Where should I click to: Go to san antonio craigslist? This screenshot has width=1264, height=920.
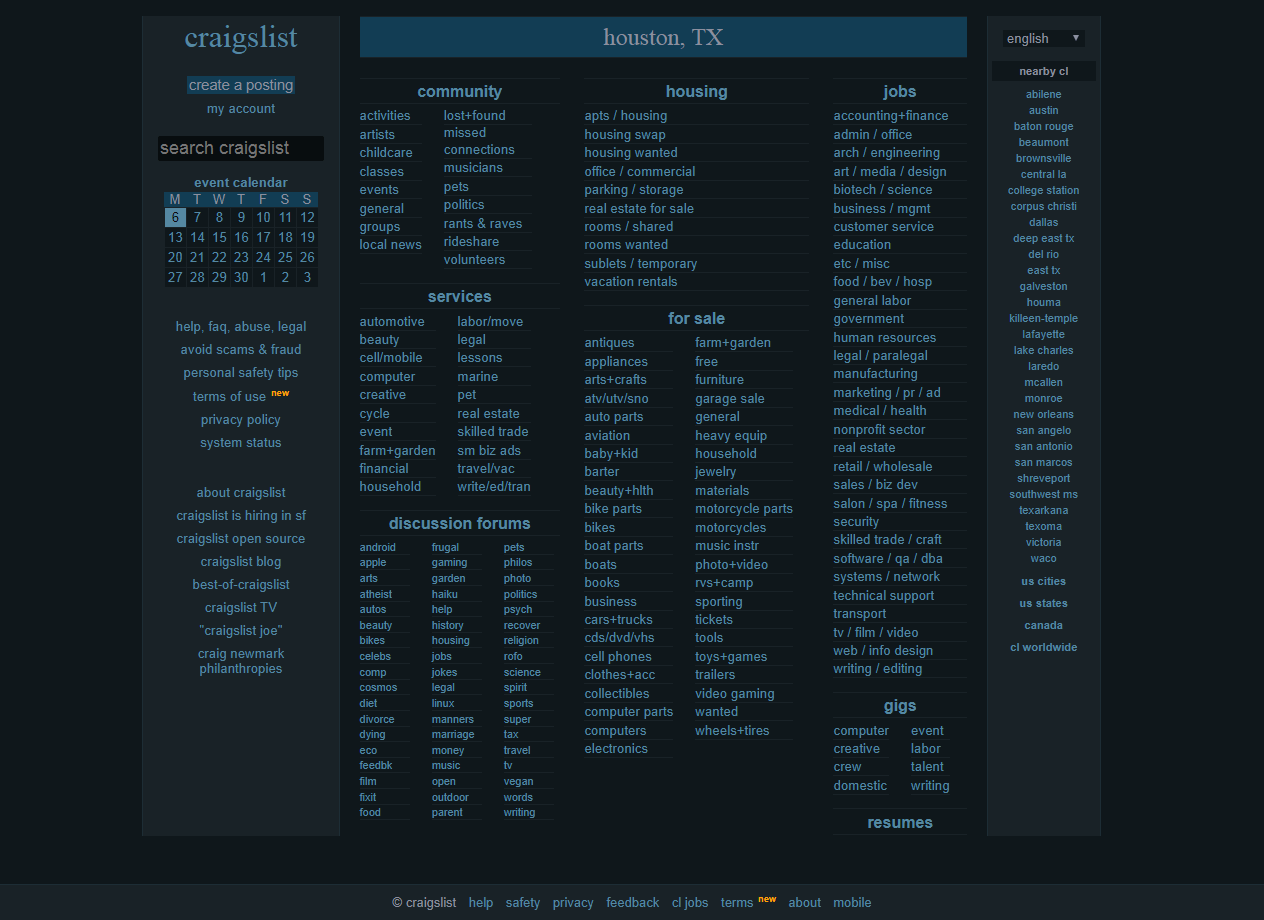click(x=1043, y=446)
